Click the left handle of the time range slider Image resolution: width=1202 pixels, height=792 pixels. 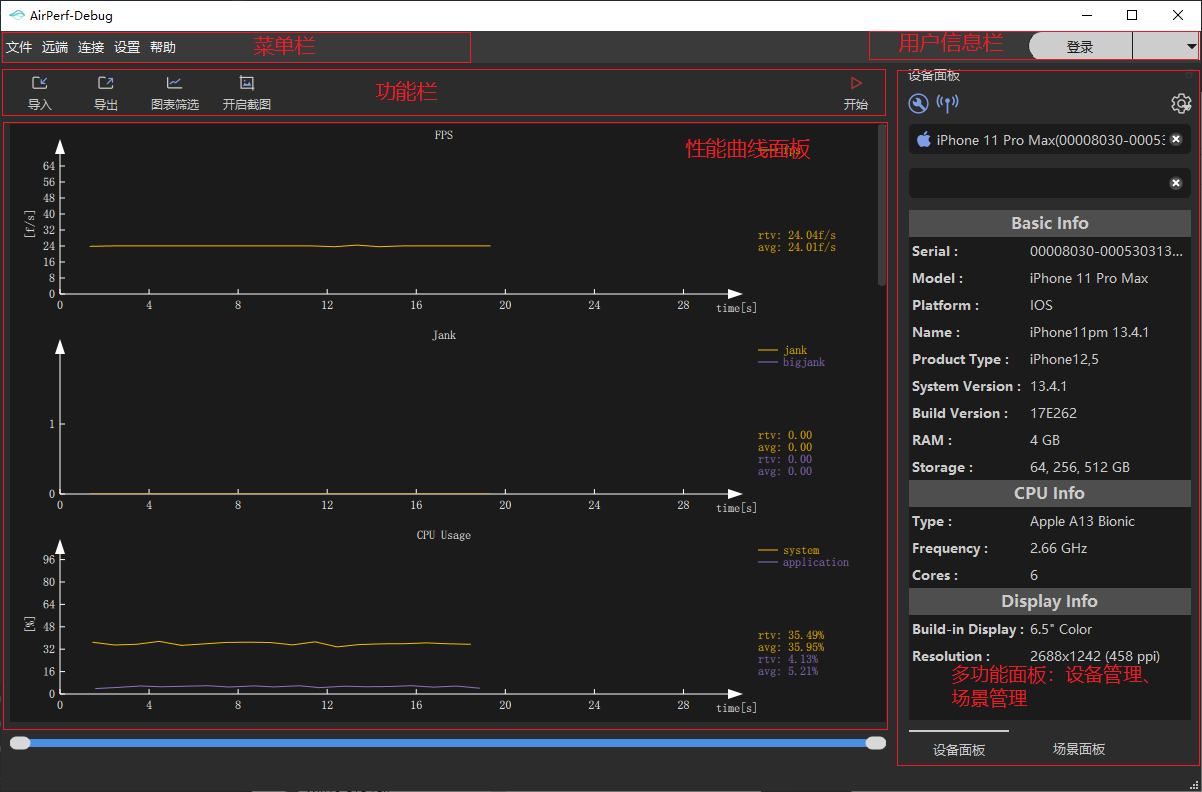[20, 743]
